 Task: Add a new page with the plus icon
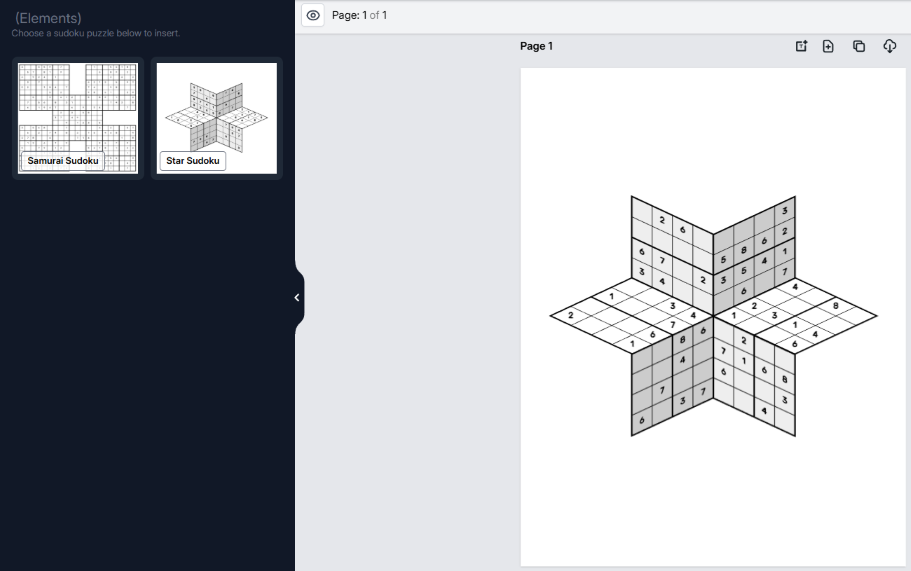coord(828,46)
